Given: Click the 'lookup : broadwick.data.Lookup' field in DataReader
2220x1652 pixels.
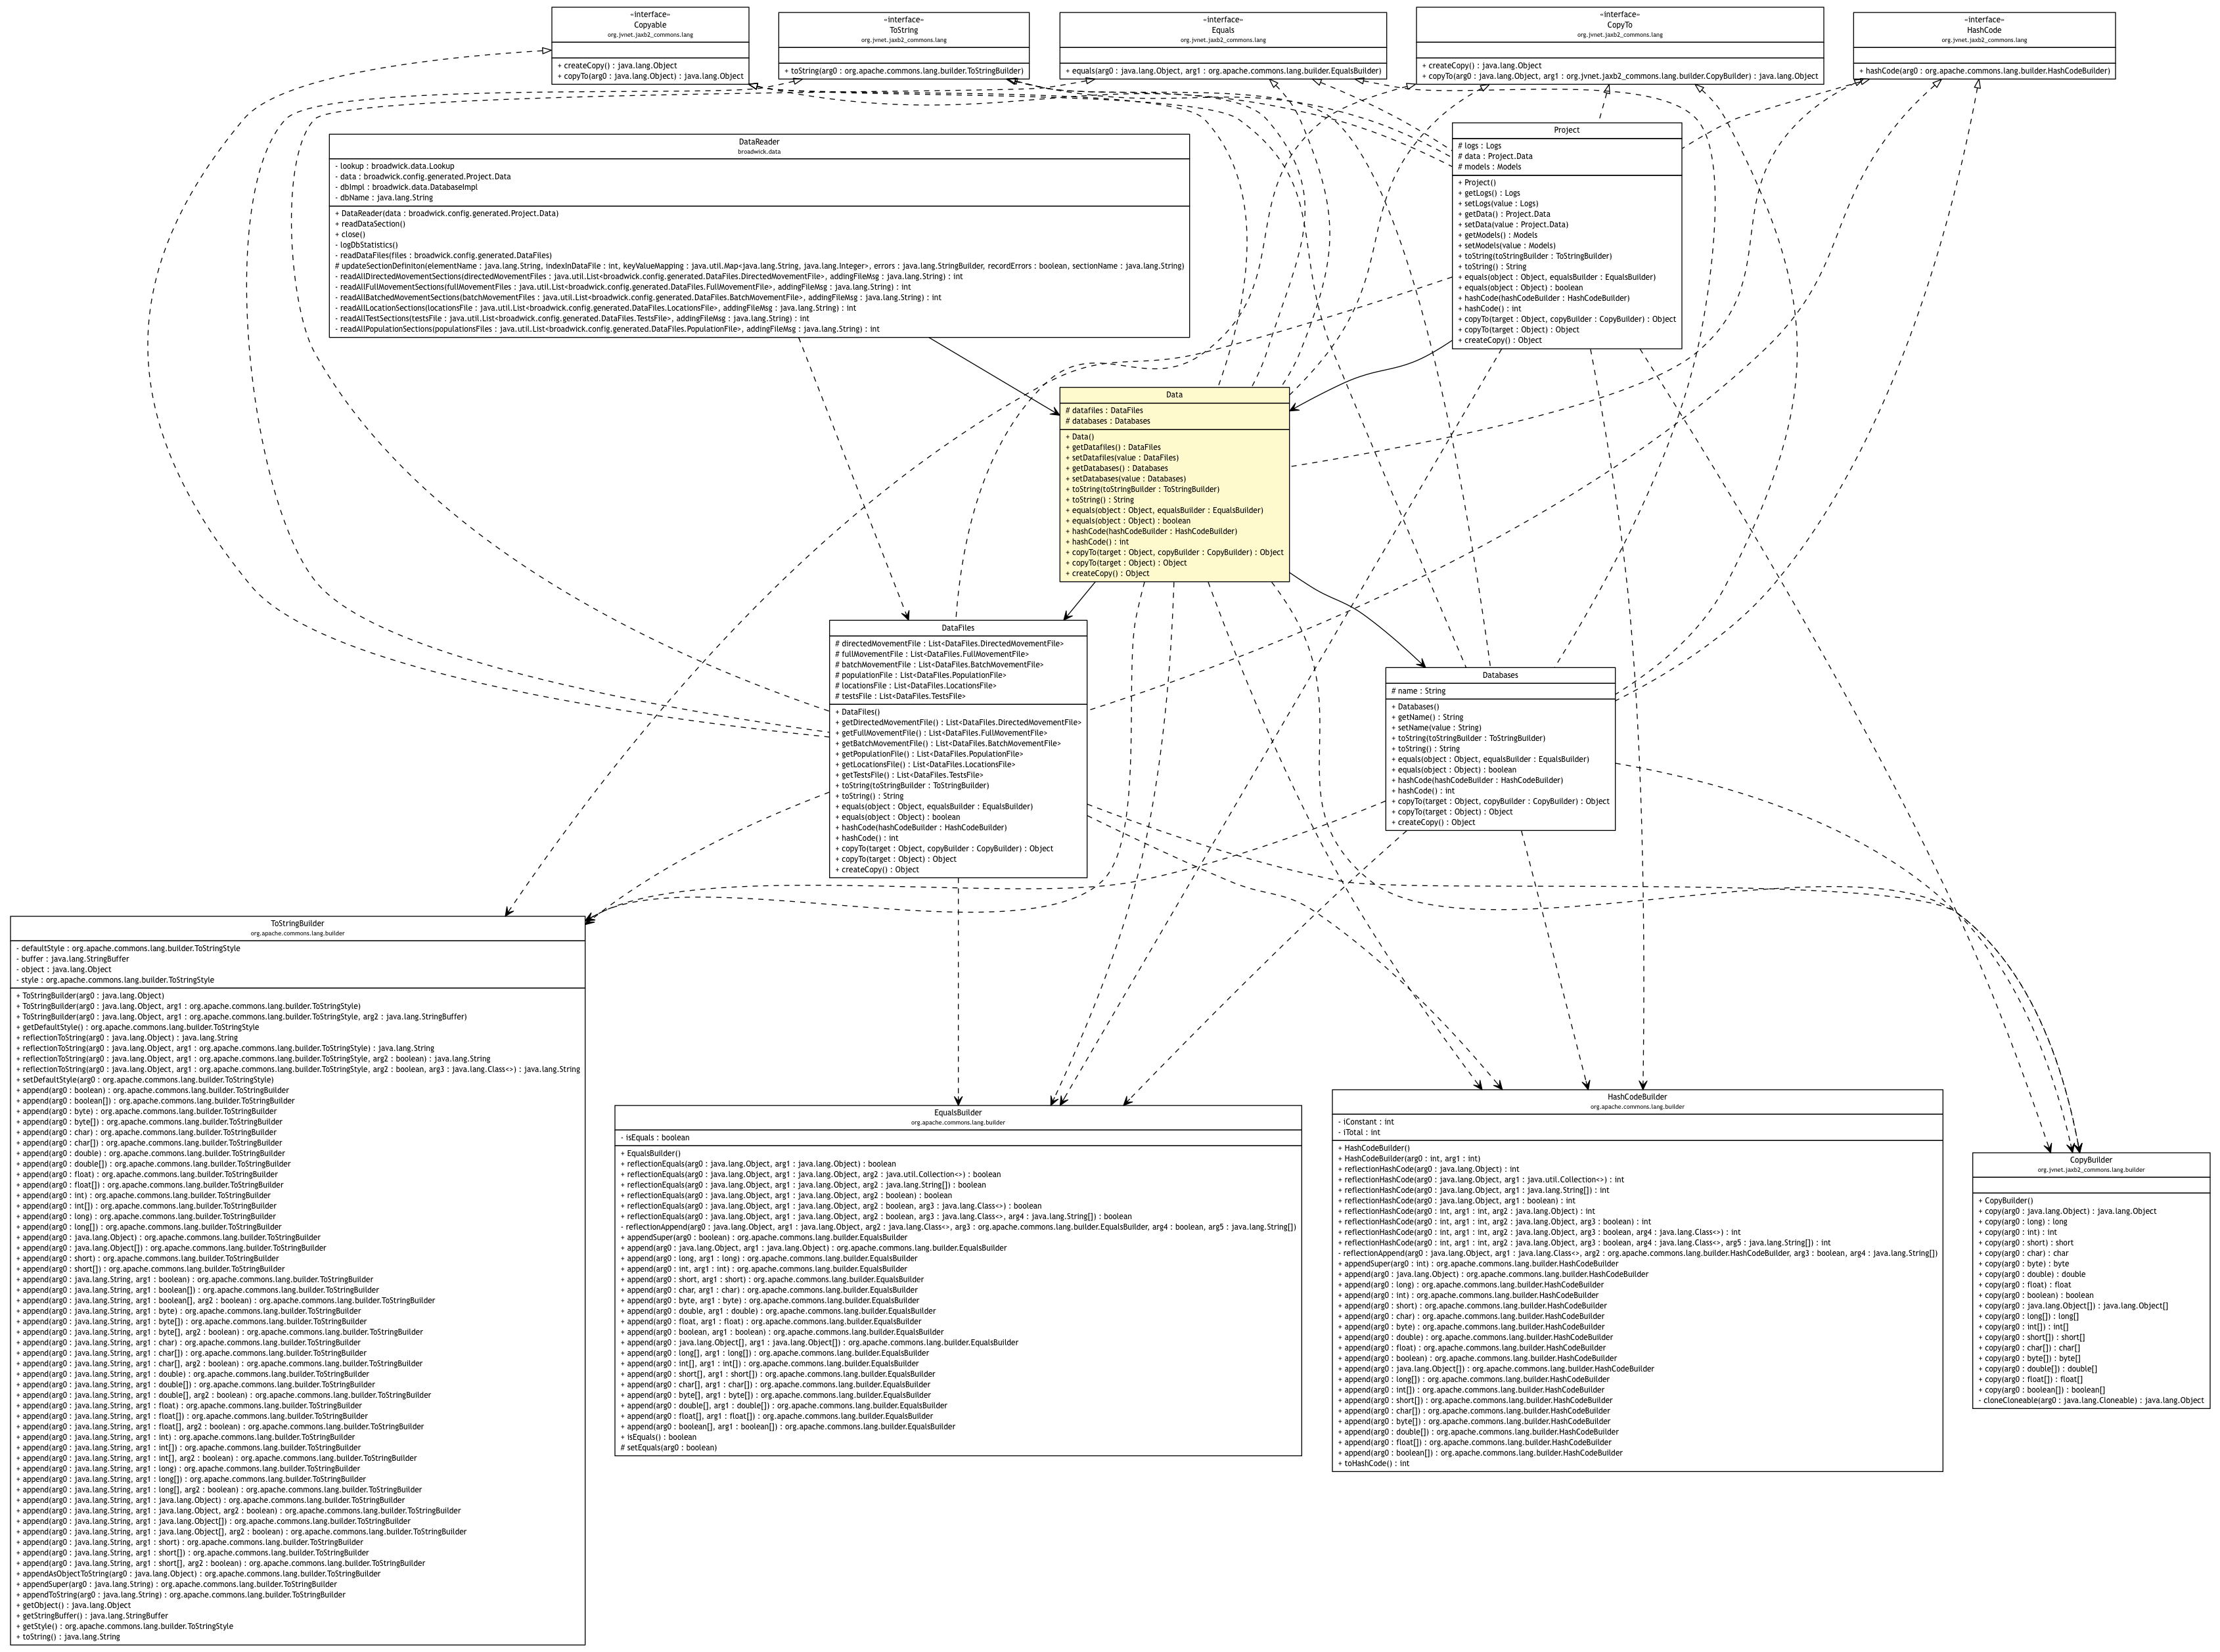Looking at the screenshot, I should point(395,166).
